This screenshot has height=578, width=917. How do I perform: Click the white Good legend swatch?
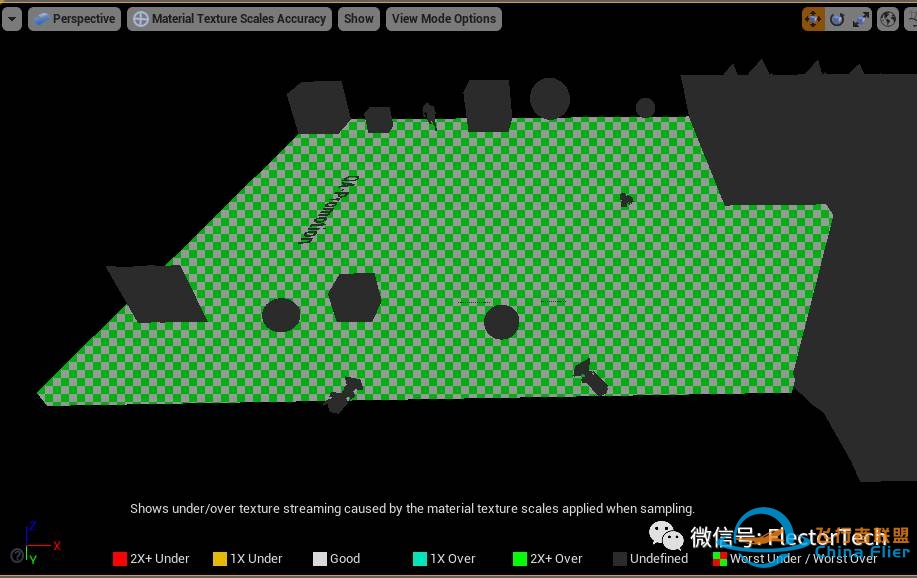pos(320,559)
